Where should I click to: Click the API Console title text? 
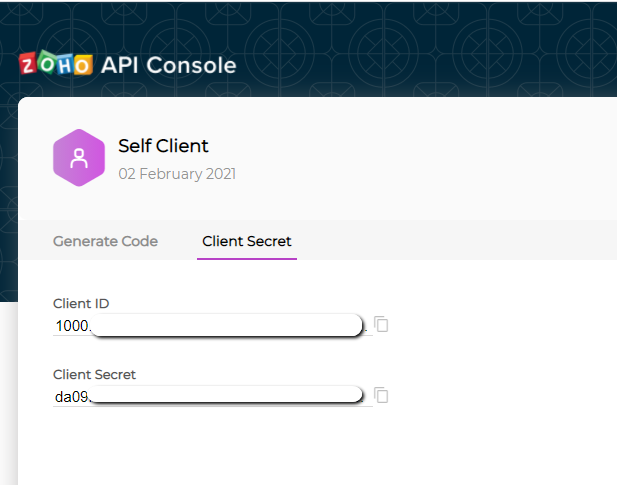169,65
